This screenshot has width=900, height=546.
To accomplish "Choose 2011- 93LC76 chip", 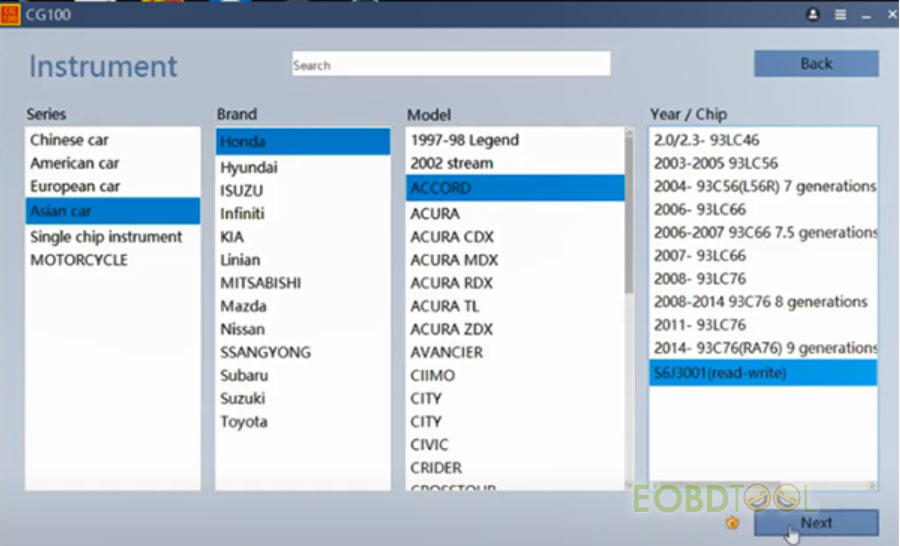I will click(x=763, y=325).
